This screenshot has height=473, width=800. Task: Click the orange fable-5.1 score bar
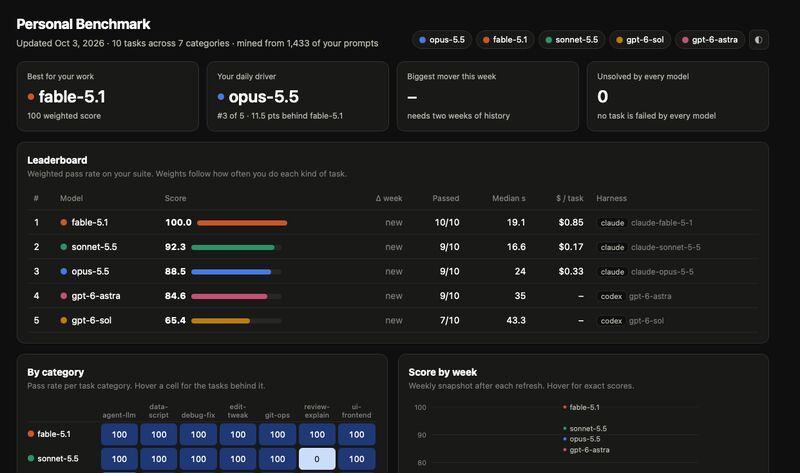pos(242,223)
